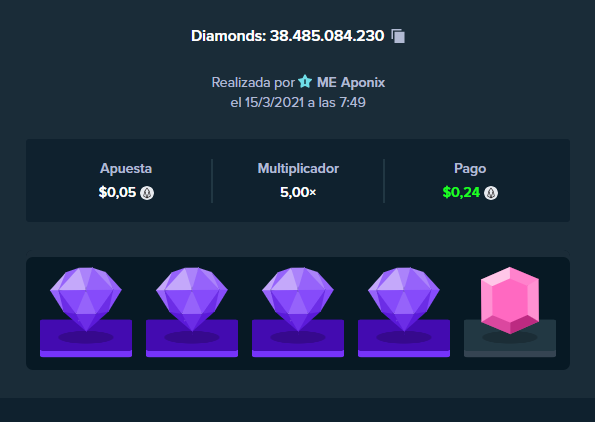Click the Apuesta label
Screen dimensions: 595x422
coord(126,168)
